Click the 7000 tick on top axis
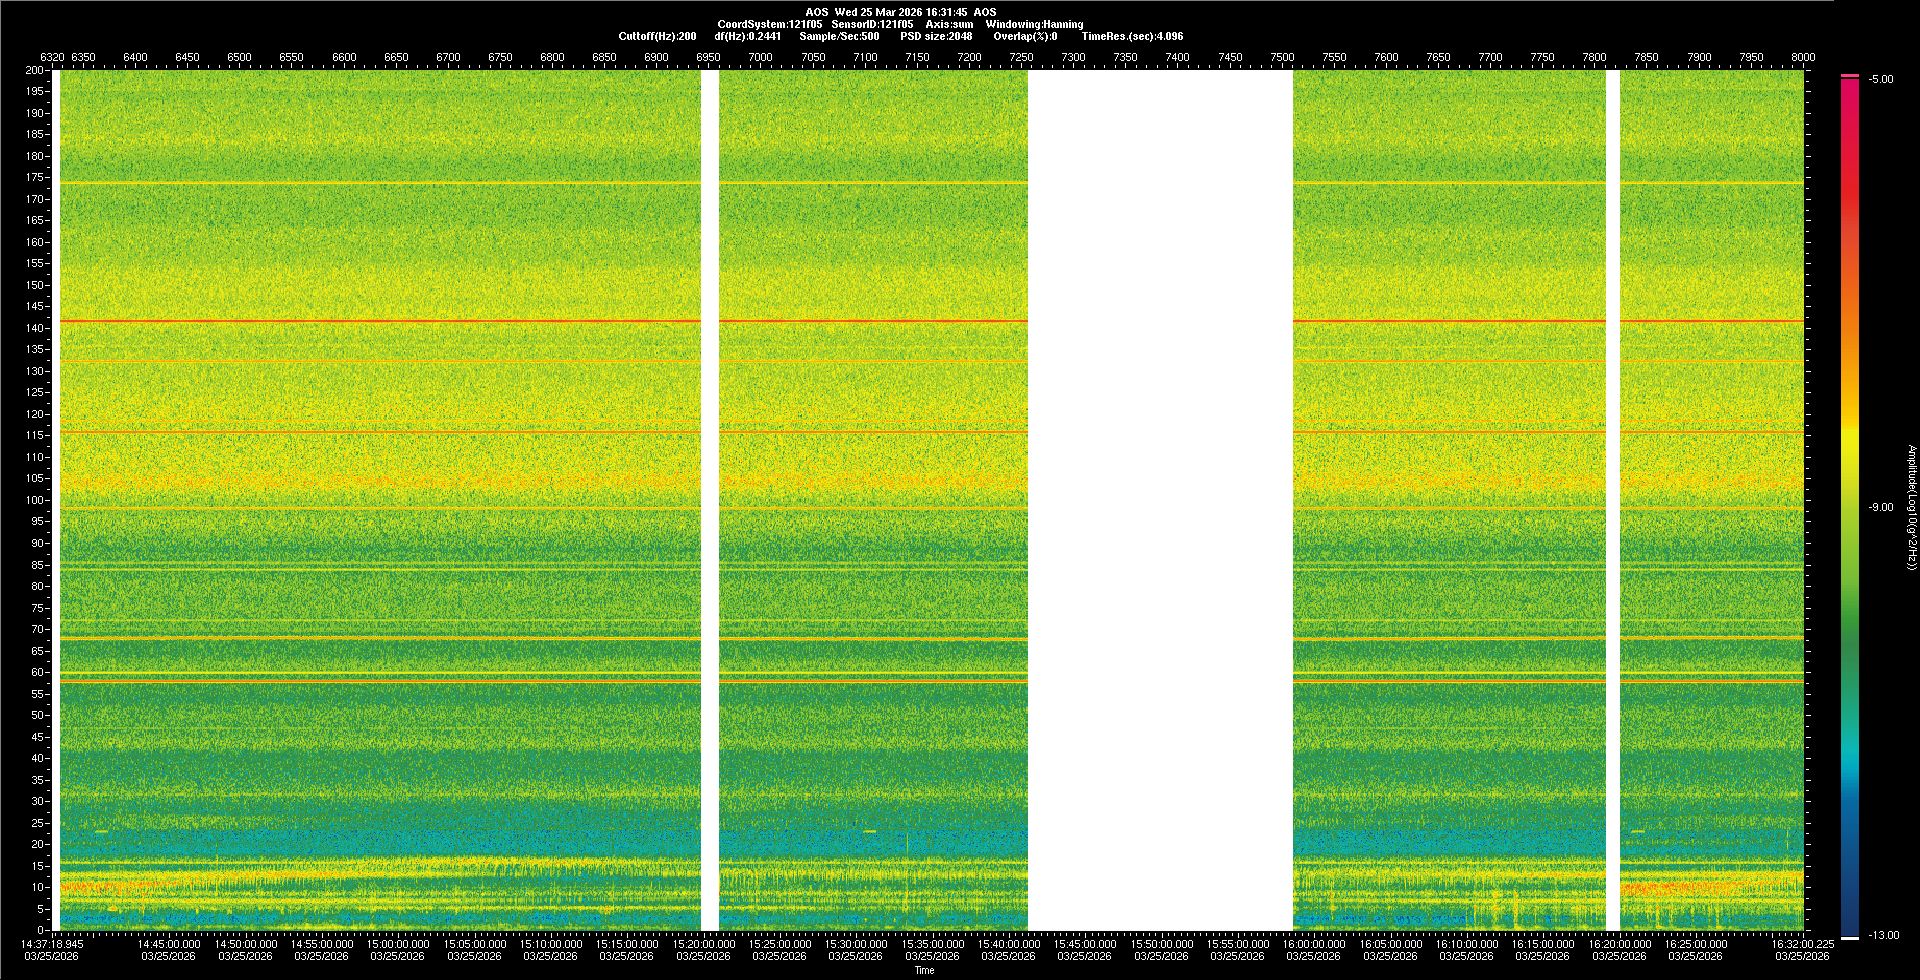Screen dimensions: 1920x980 coord(760,57)
